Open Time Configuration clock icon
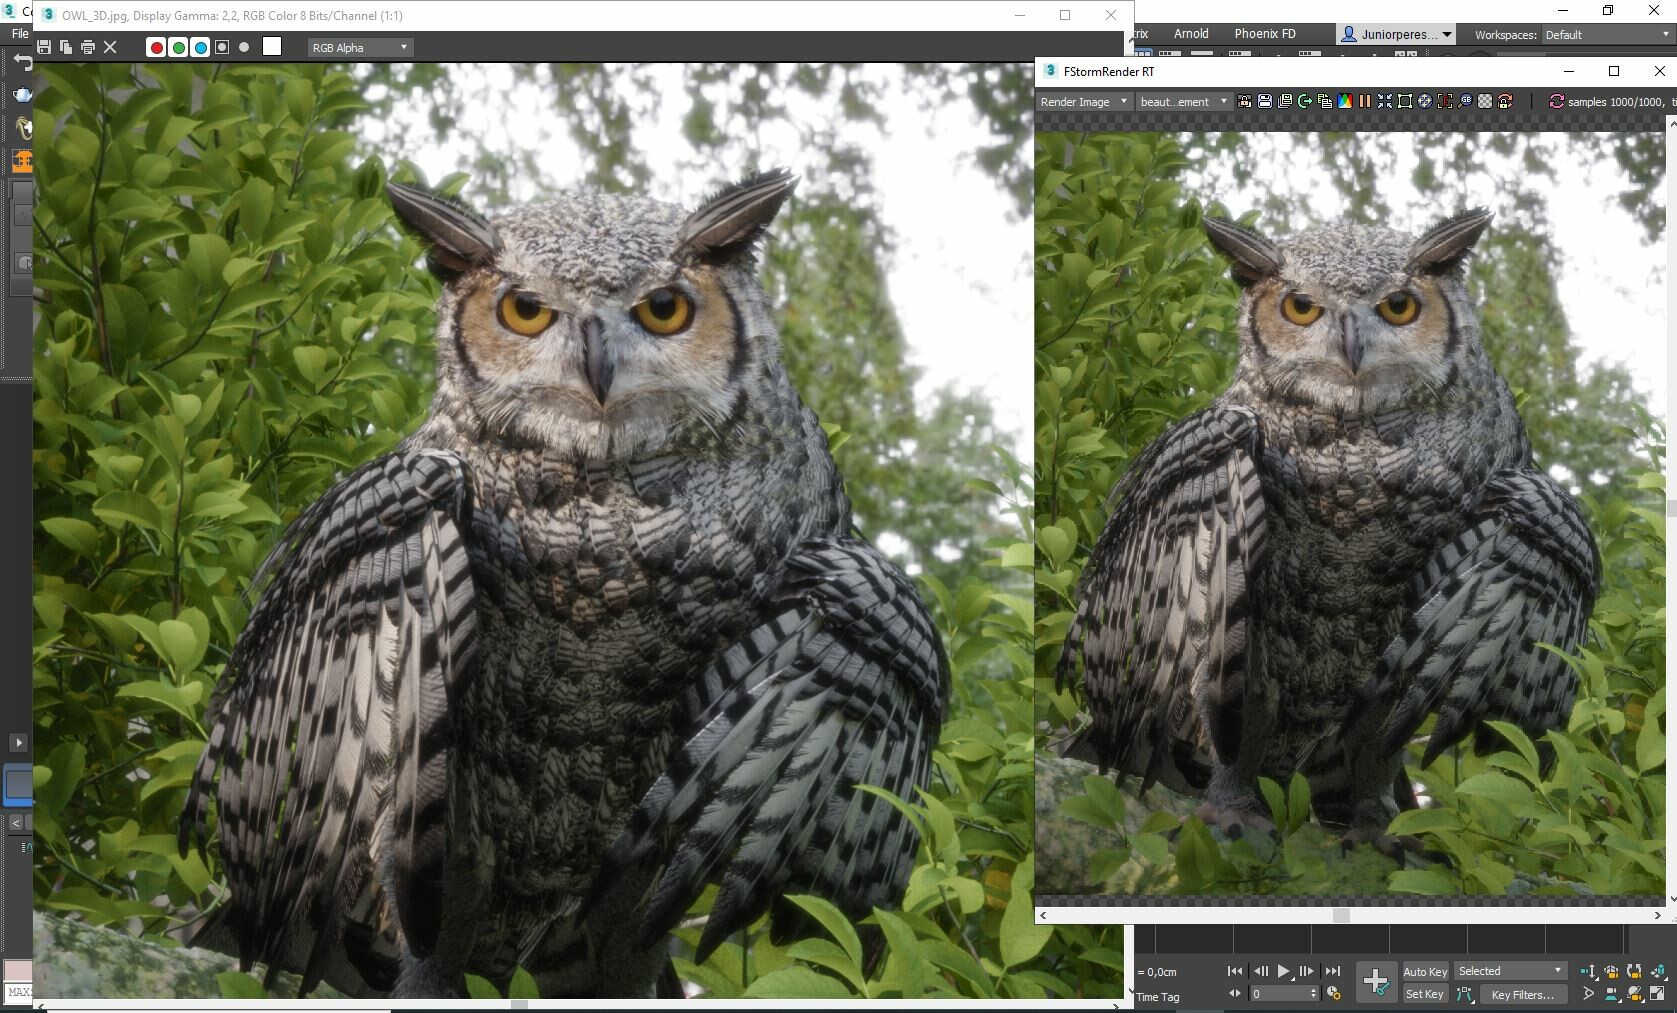 1333,994
